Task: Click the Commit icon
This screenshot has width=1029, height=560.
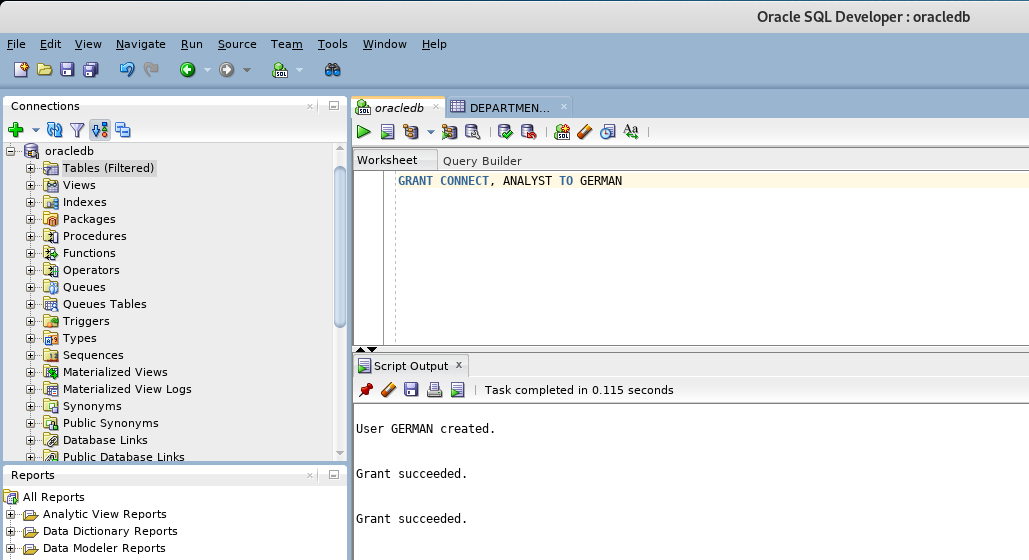Action: tap(505, 132)
